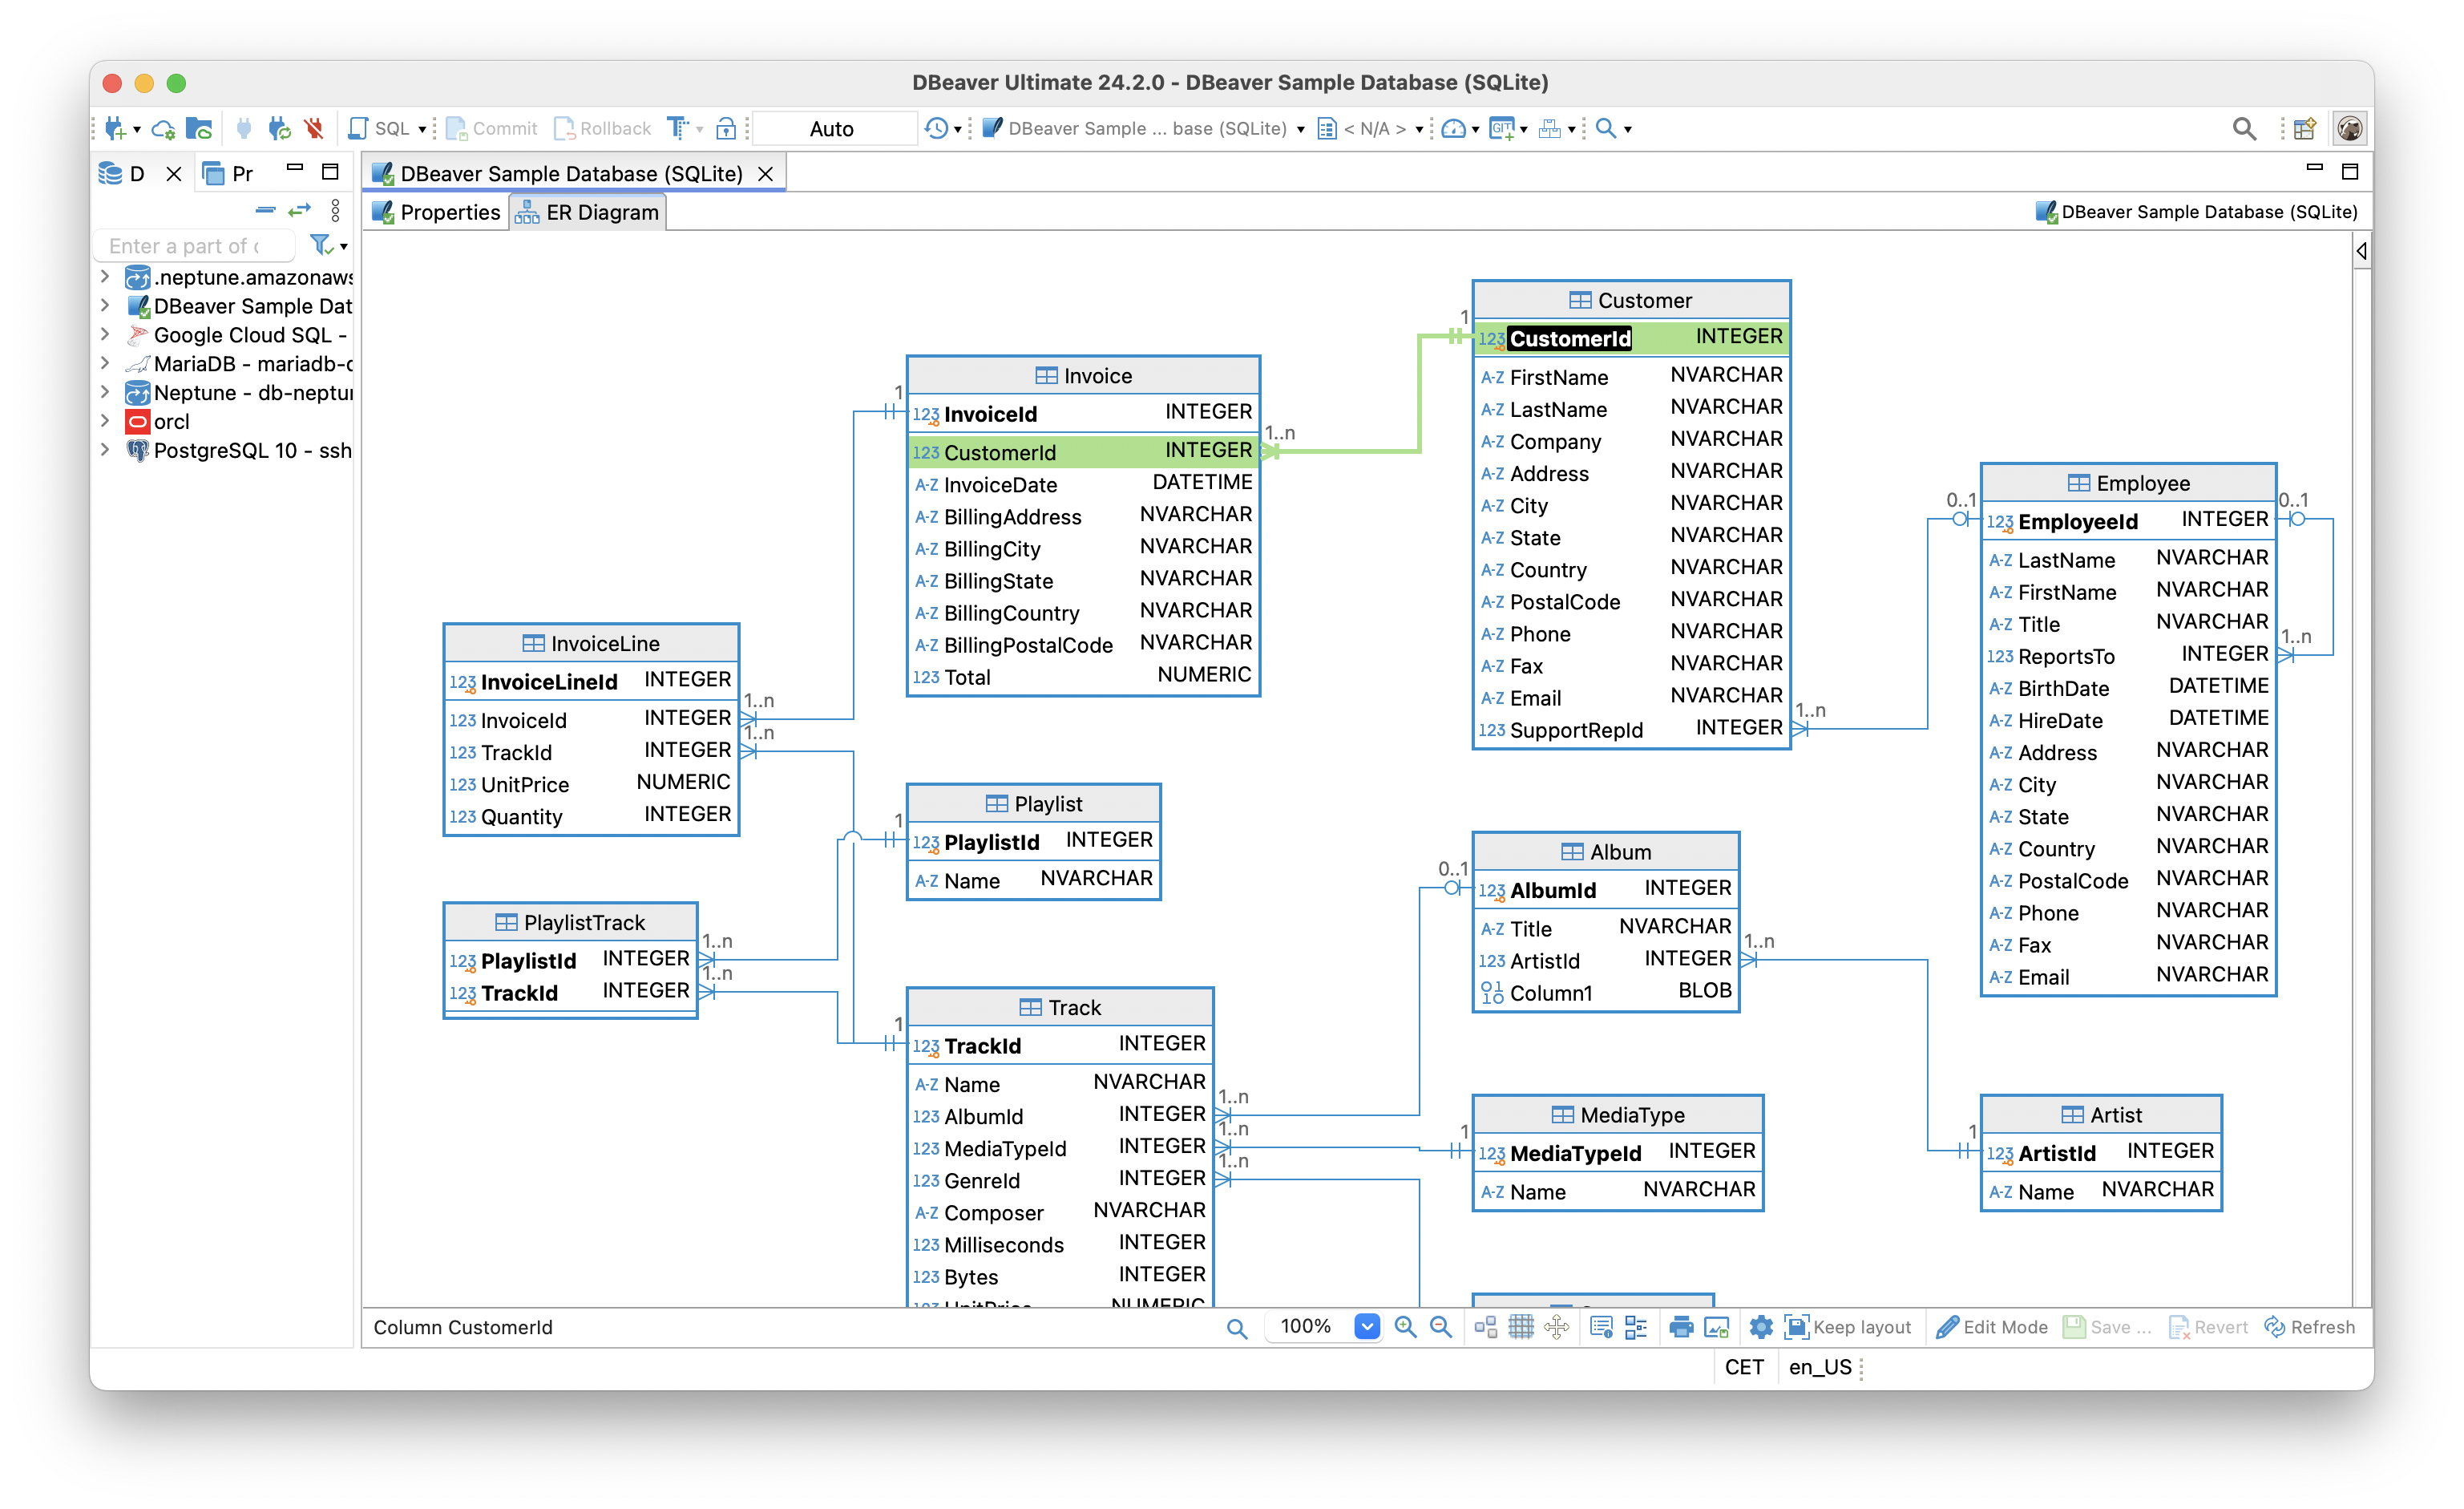Select the ReportsTo column in Employee
The image size is (2464, 1509).
(2128, 655)
